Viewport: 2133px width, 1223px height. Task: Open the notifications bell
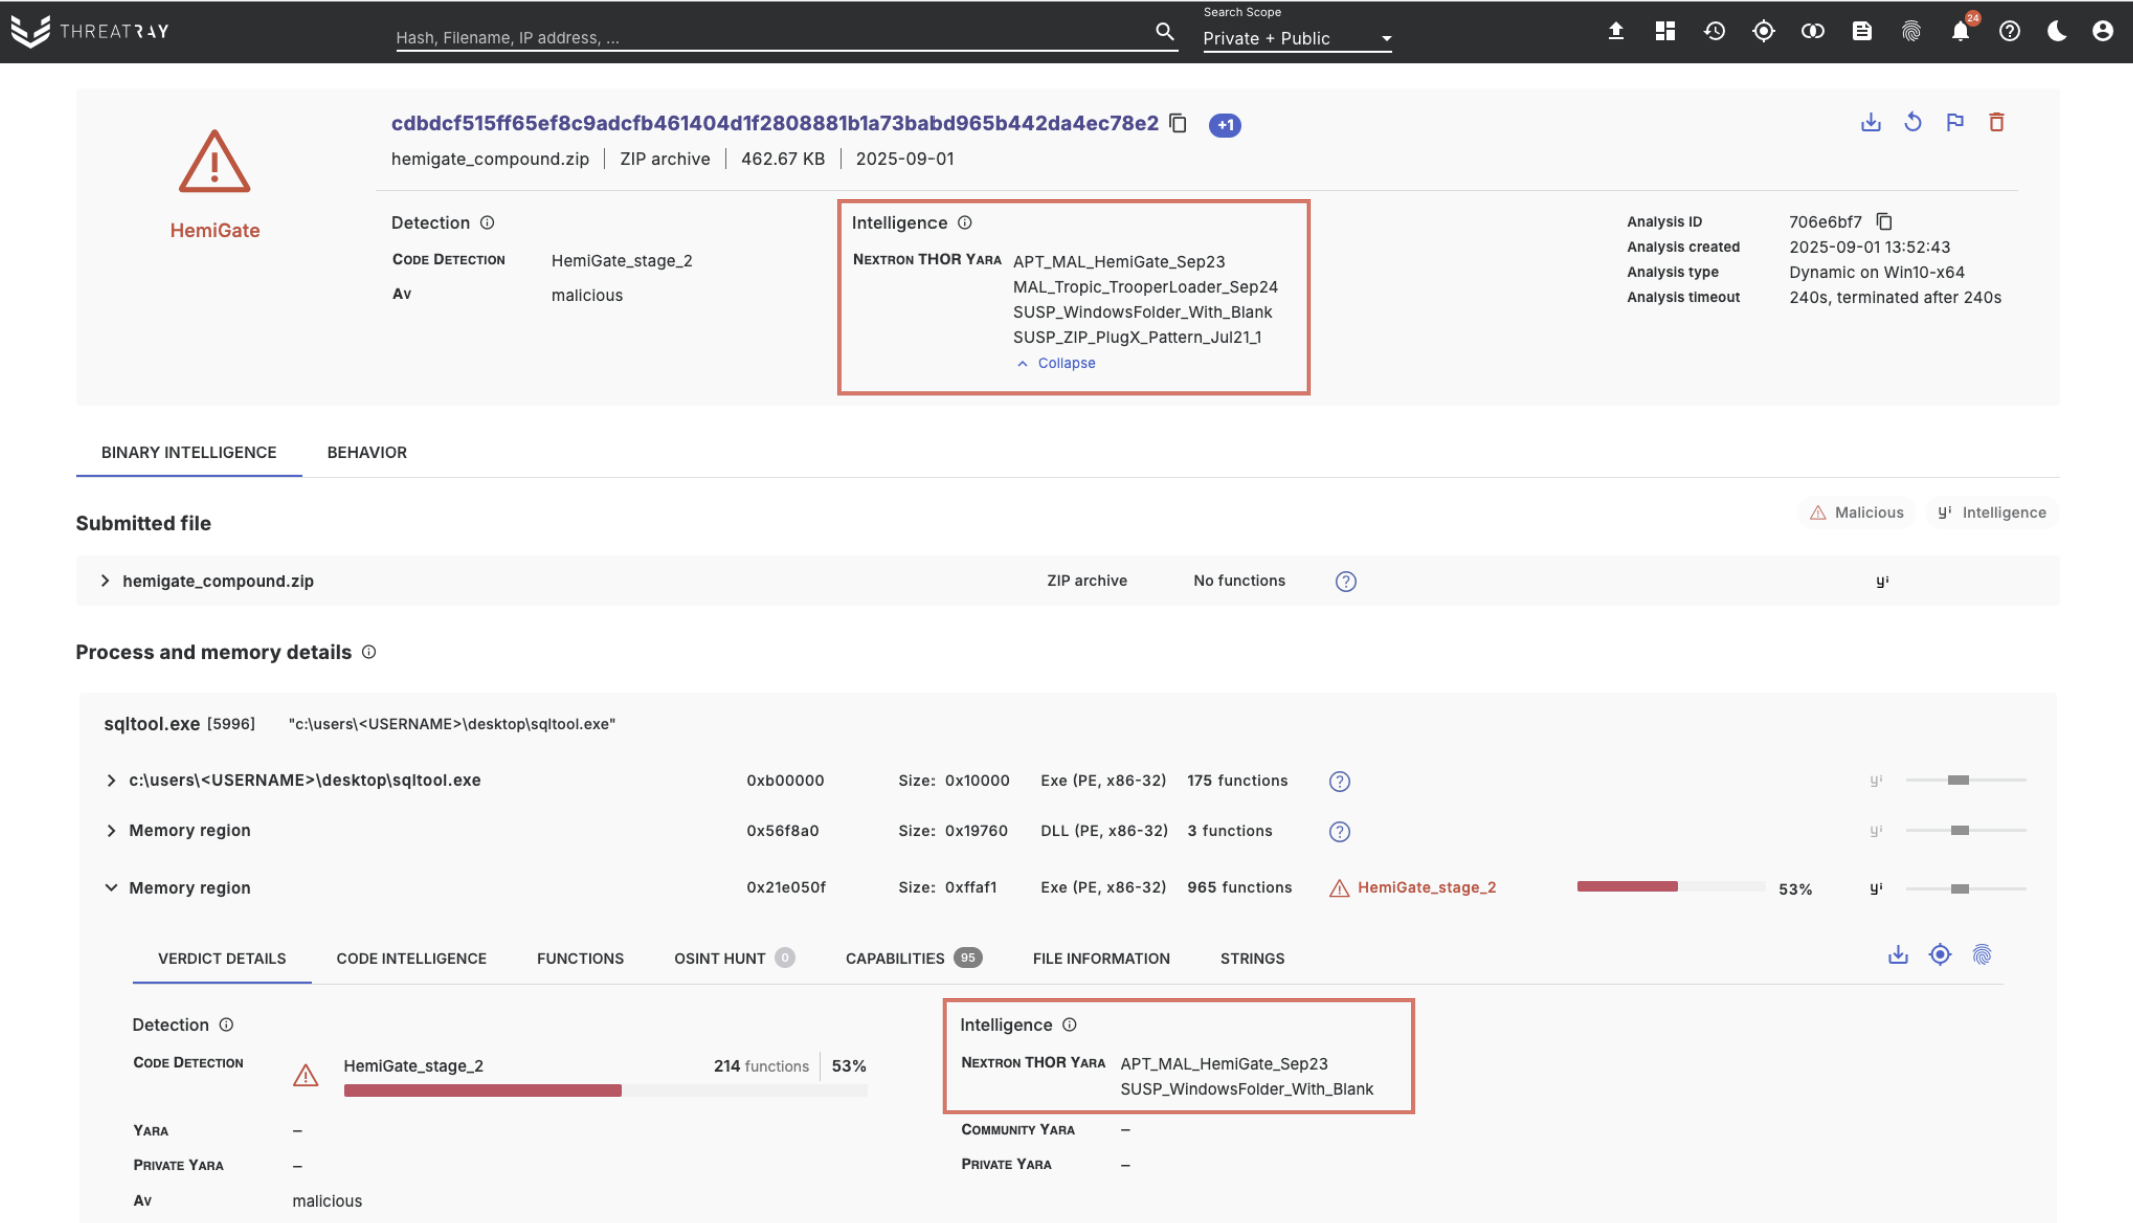point(1960,31)
